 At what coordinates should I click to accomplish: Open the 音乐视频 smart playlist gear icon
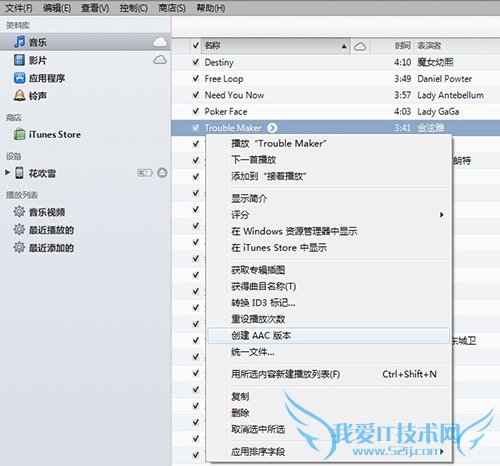(19, 212)
